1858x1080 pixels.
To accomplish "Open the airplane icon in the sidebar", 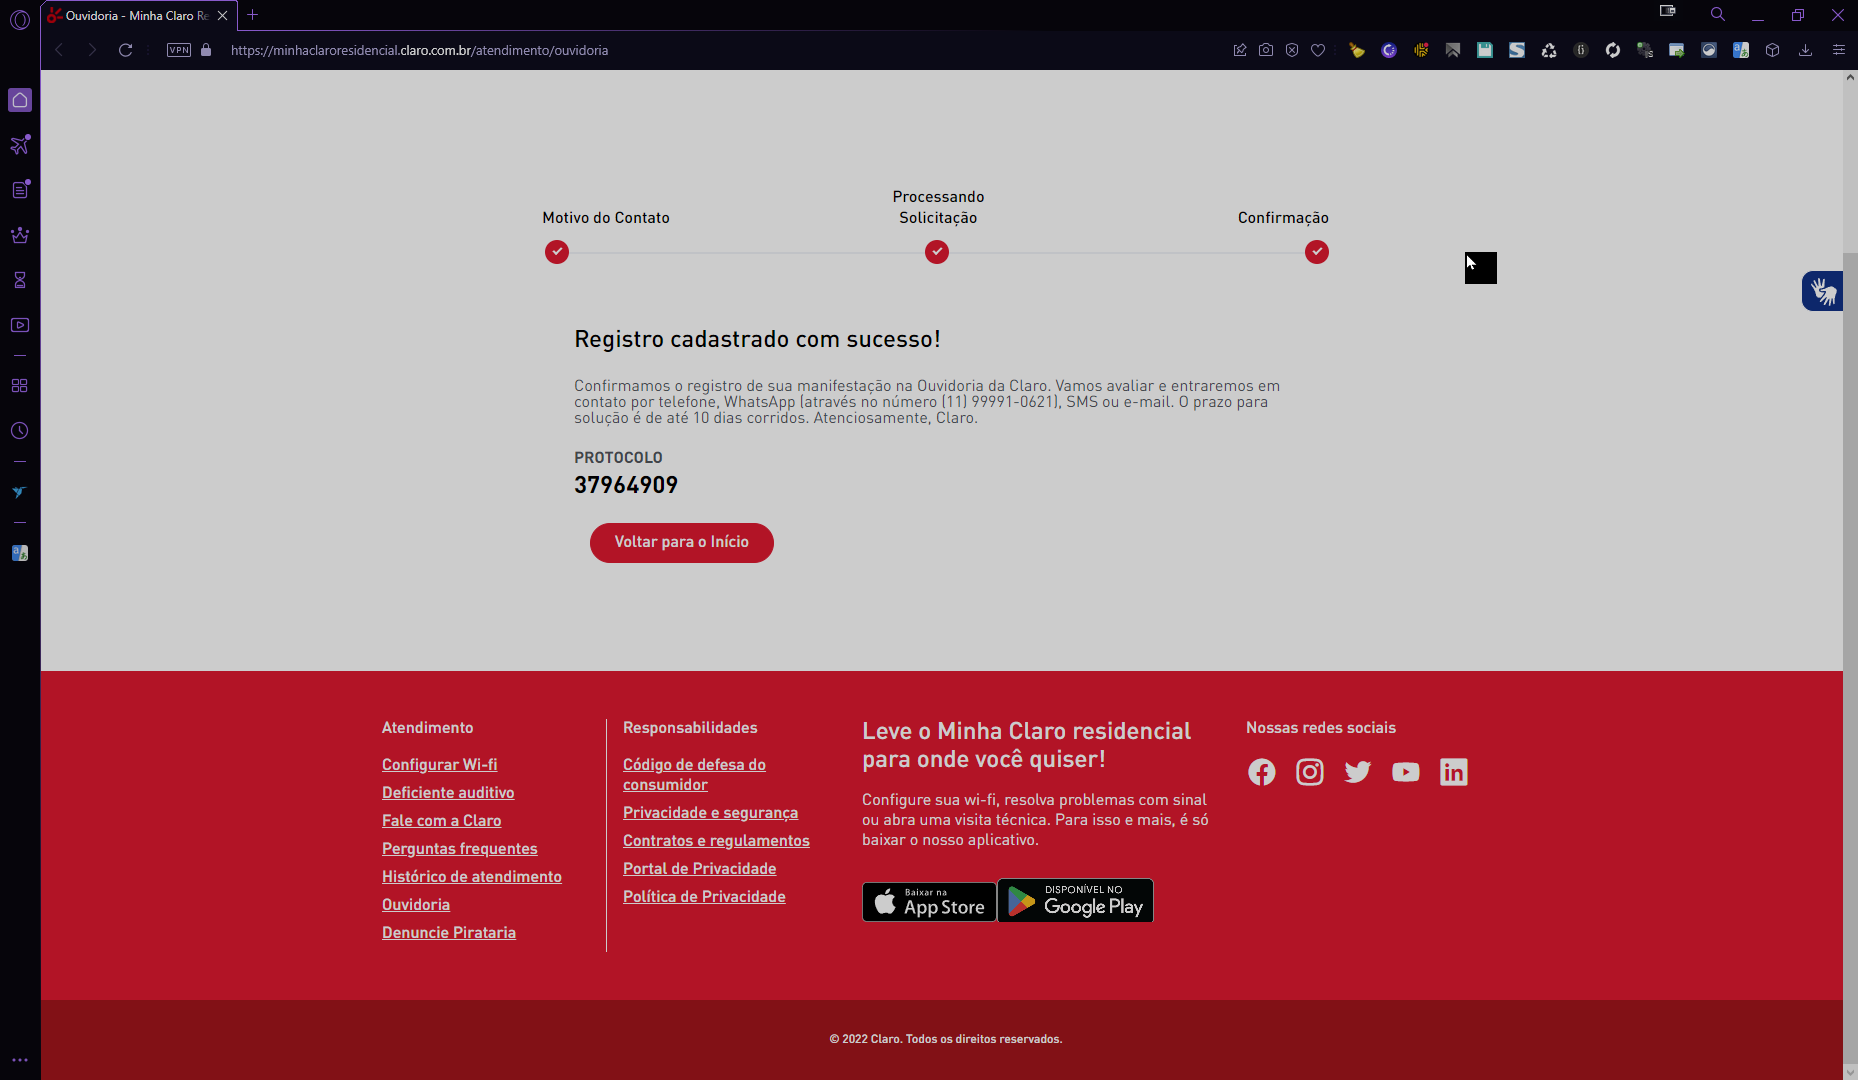I will (x=20, y=145).
